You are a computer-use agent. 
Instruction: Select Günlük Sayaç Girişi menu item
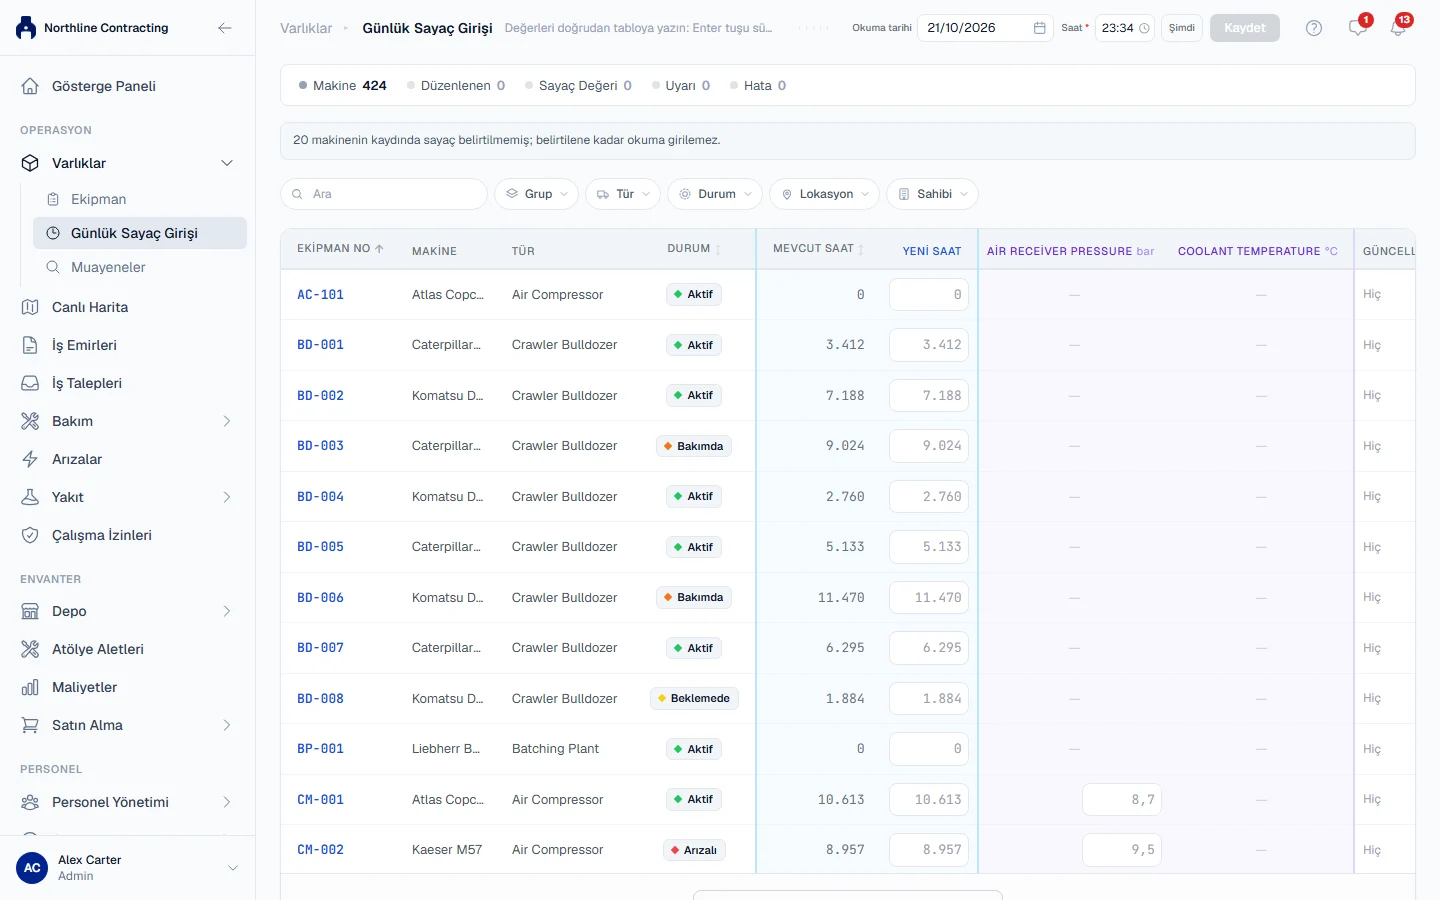point(140,233)
